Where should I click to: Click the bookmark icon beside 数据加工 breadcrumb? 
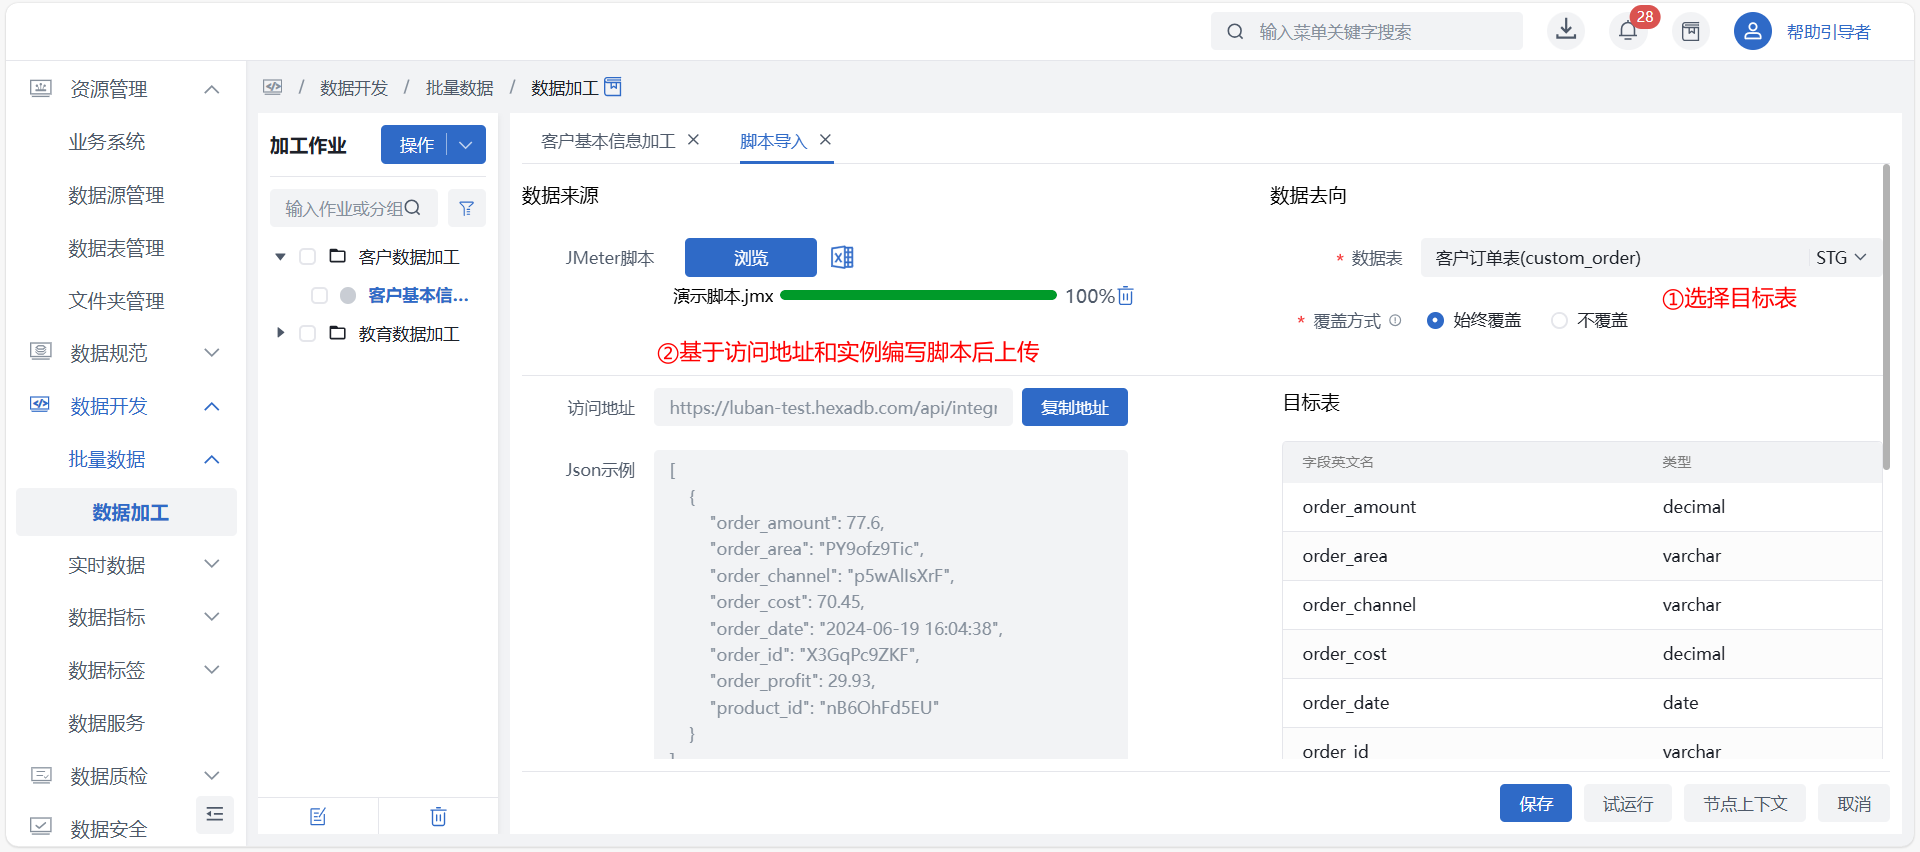pos(613,87)
